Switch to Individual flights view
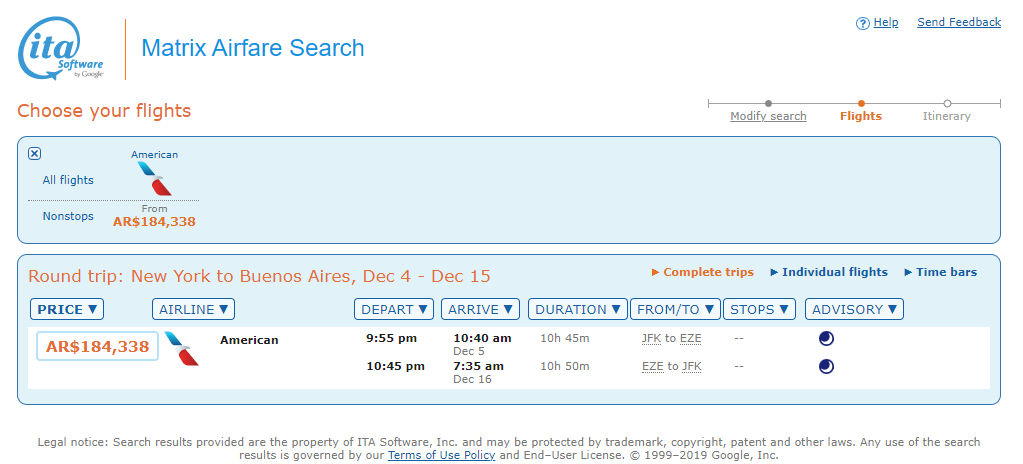 [x=829, y=272]
